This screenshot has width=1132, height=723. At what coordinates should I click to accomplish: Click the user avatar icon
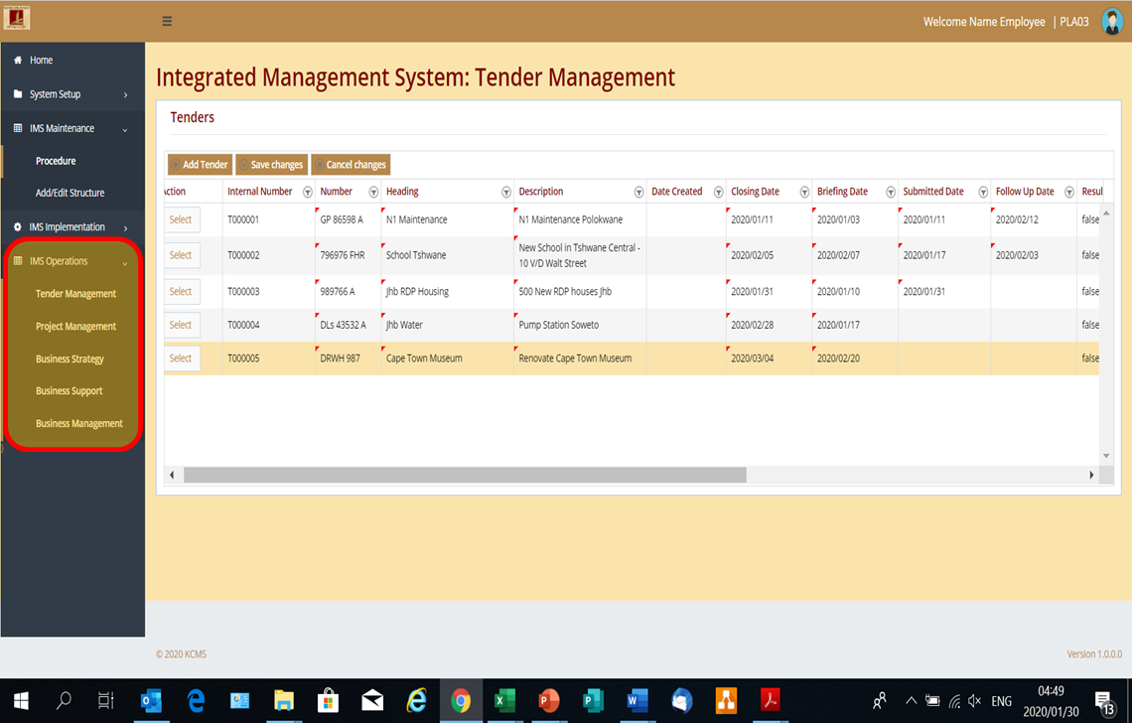(x=1112, y=22)
